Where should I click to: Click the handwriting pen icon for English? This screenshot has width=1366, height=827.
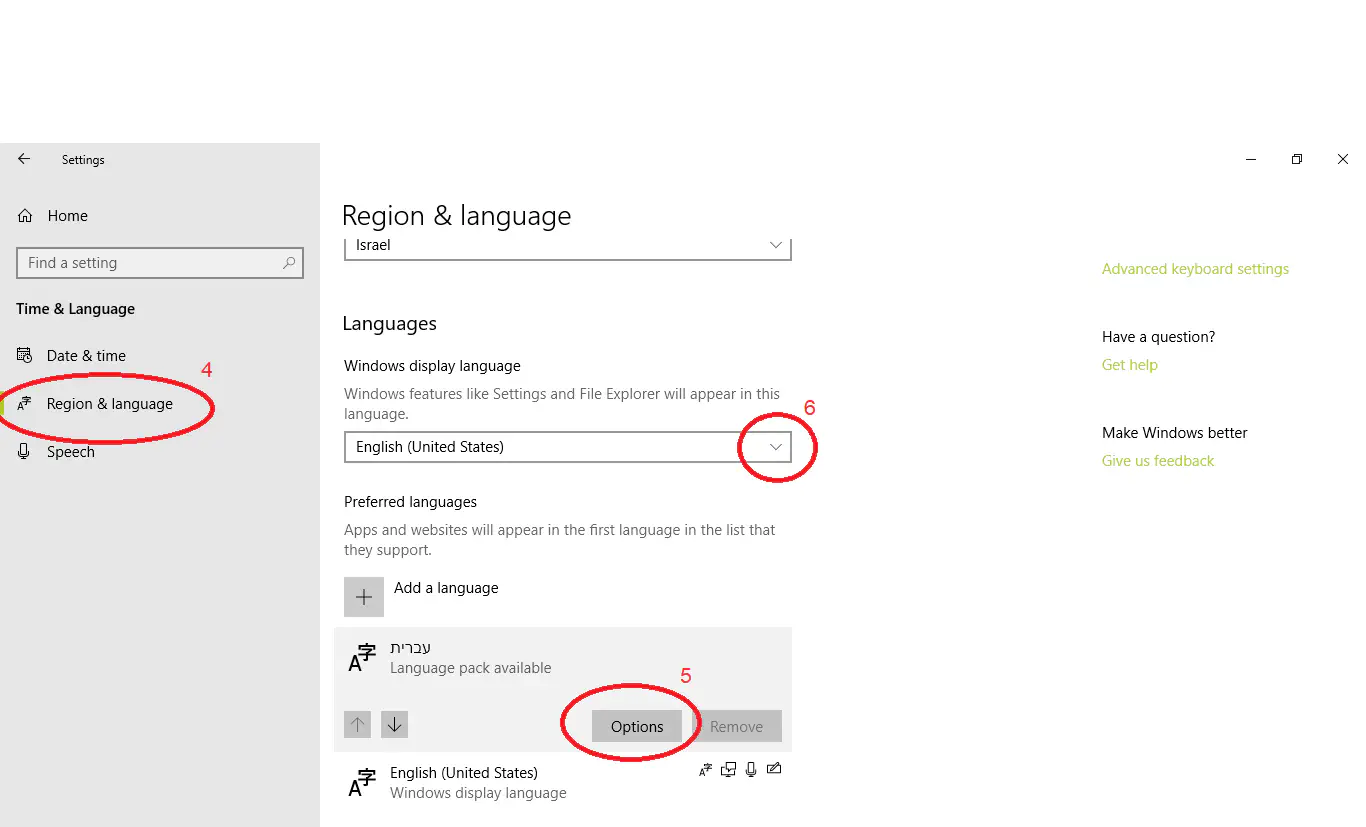pos(773,770)
